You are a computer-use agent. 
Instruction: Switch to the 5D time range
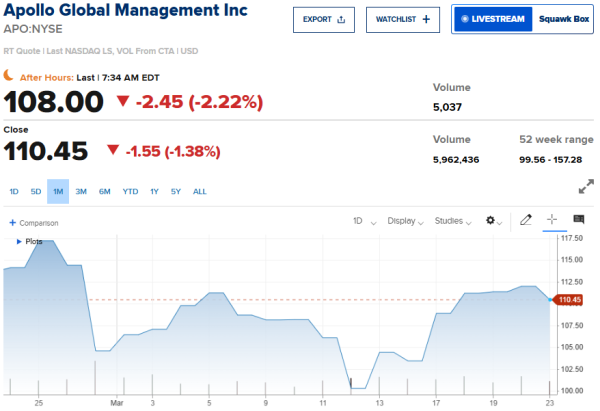click(x=36, y=191)
